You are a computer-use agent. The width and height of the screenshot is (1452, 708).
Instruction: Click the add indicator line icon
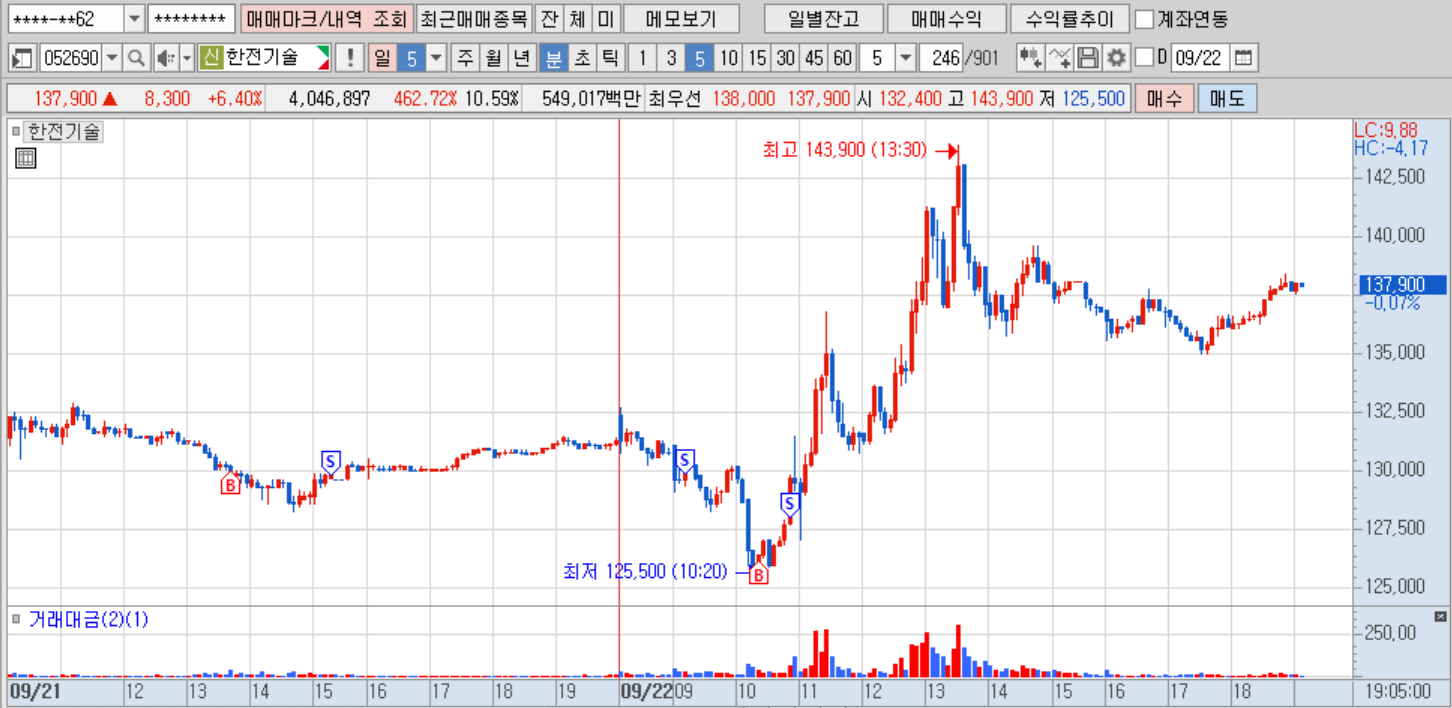tap(1060, 58)
